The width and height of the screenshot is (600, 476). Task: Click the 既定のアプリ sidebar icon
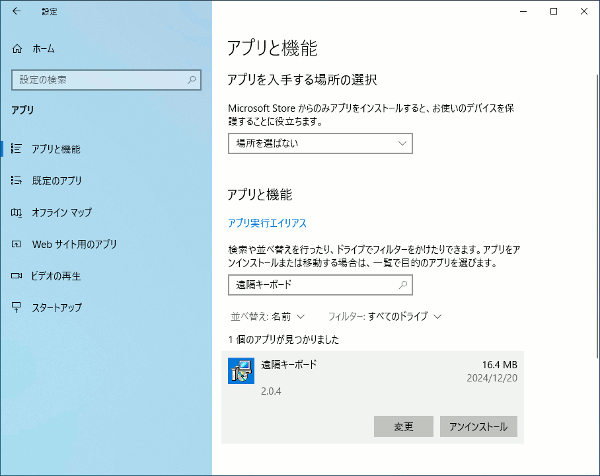click(x=16, y=181)
